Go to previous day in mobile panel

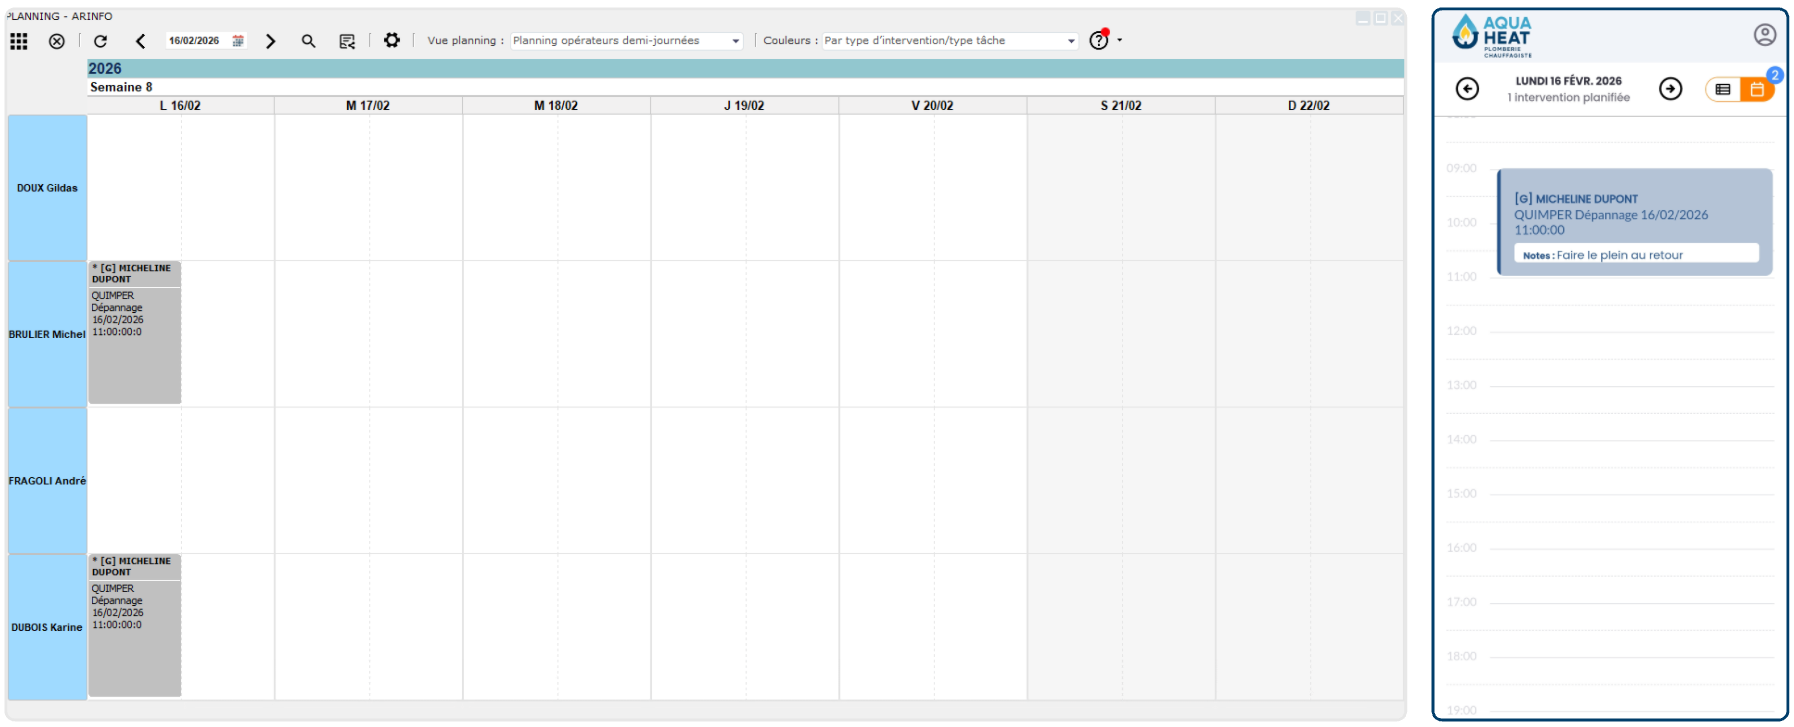tap(1467, 89)
